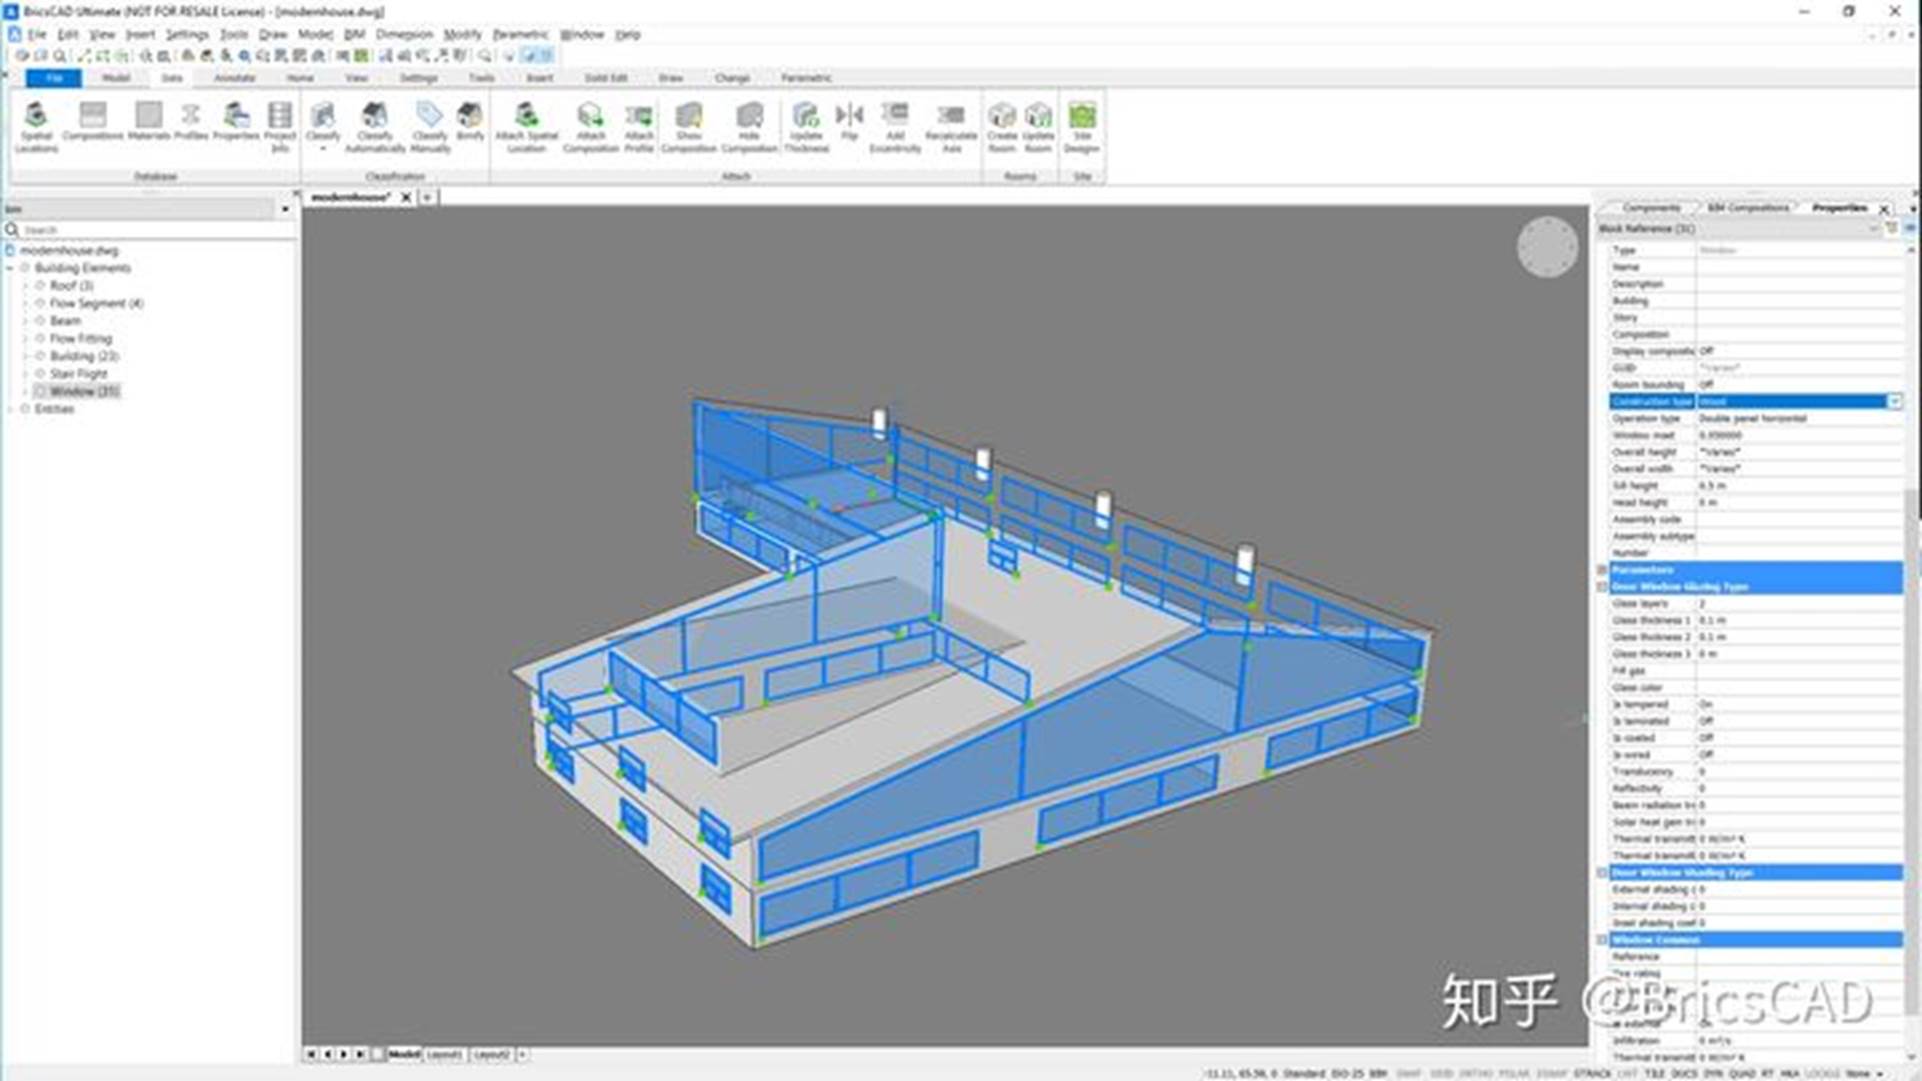1922x1081 pixels.
Task: Click Update Room icon
Action: coord(1038,126)
